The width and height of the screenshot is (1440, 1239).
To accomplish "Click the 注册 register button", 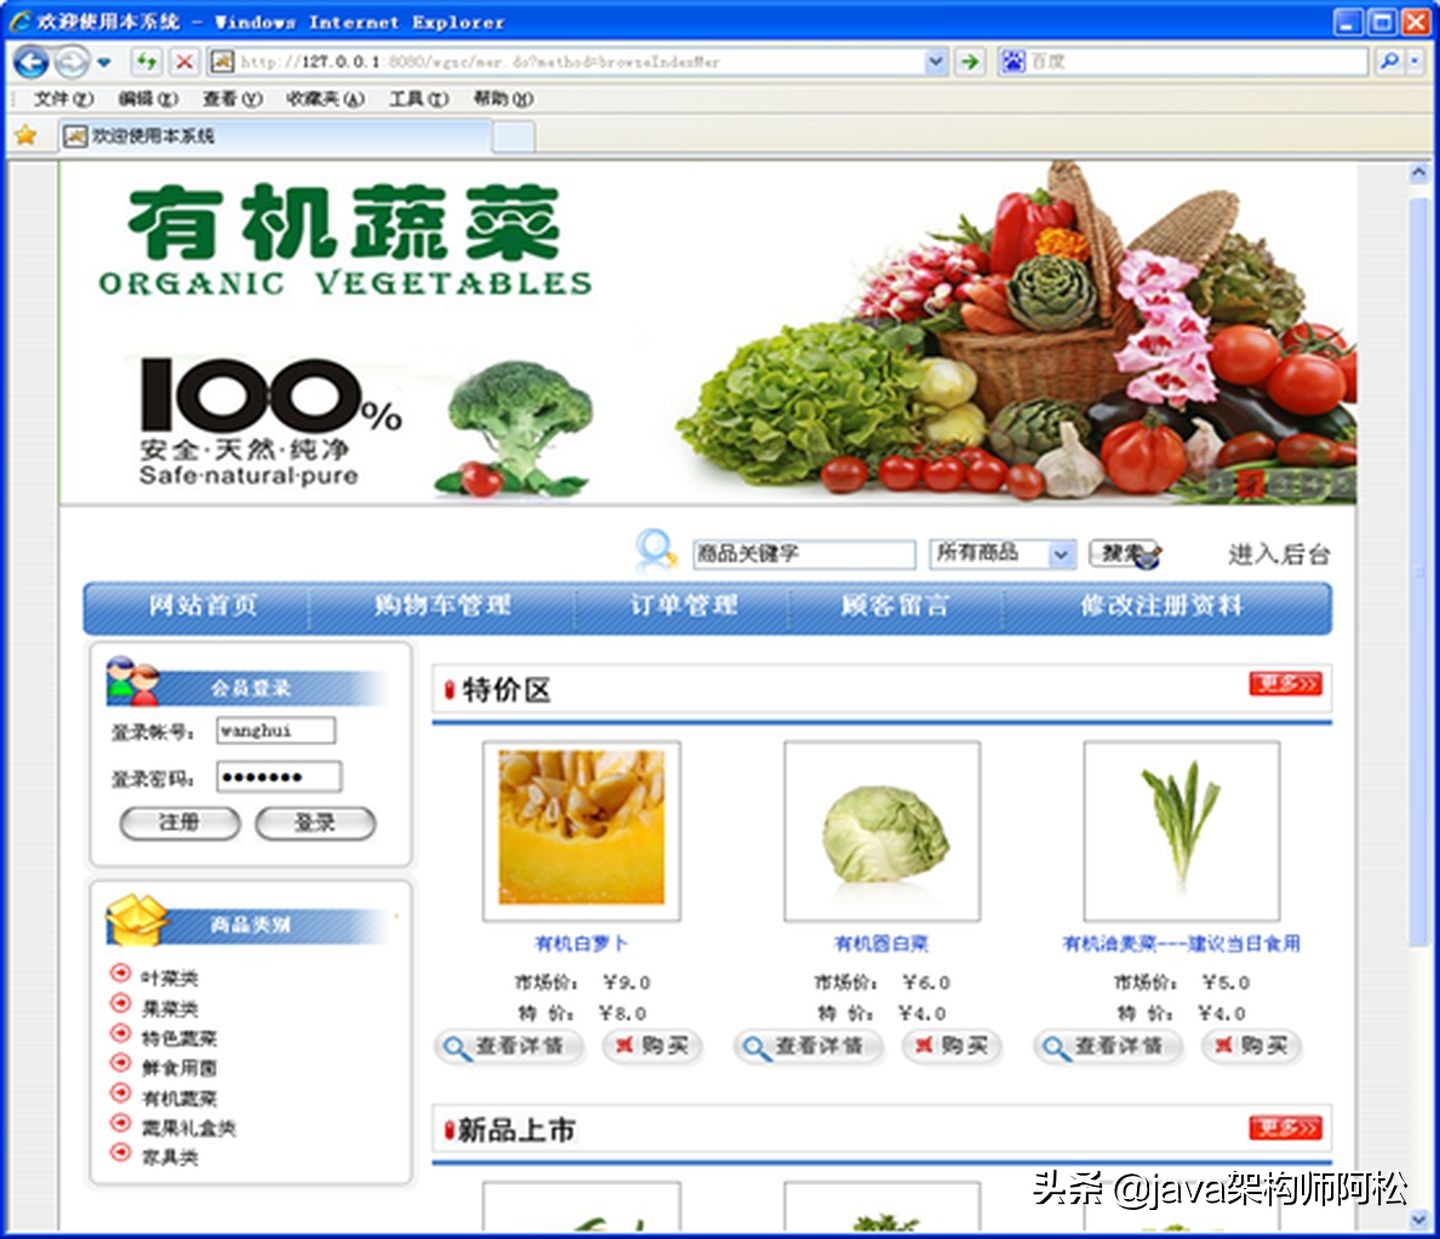I will pos(178,823).
